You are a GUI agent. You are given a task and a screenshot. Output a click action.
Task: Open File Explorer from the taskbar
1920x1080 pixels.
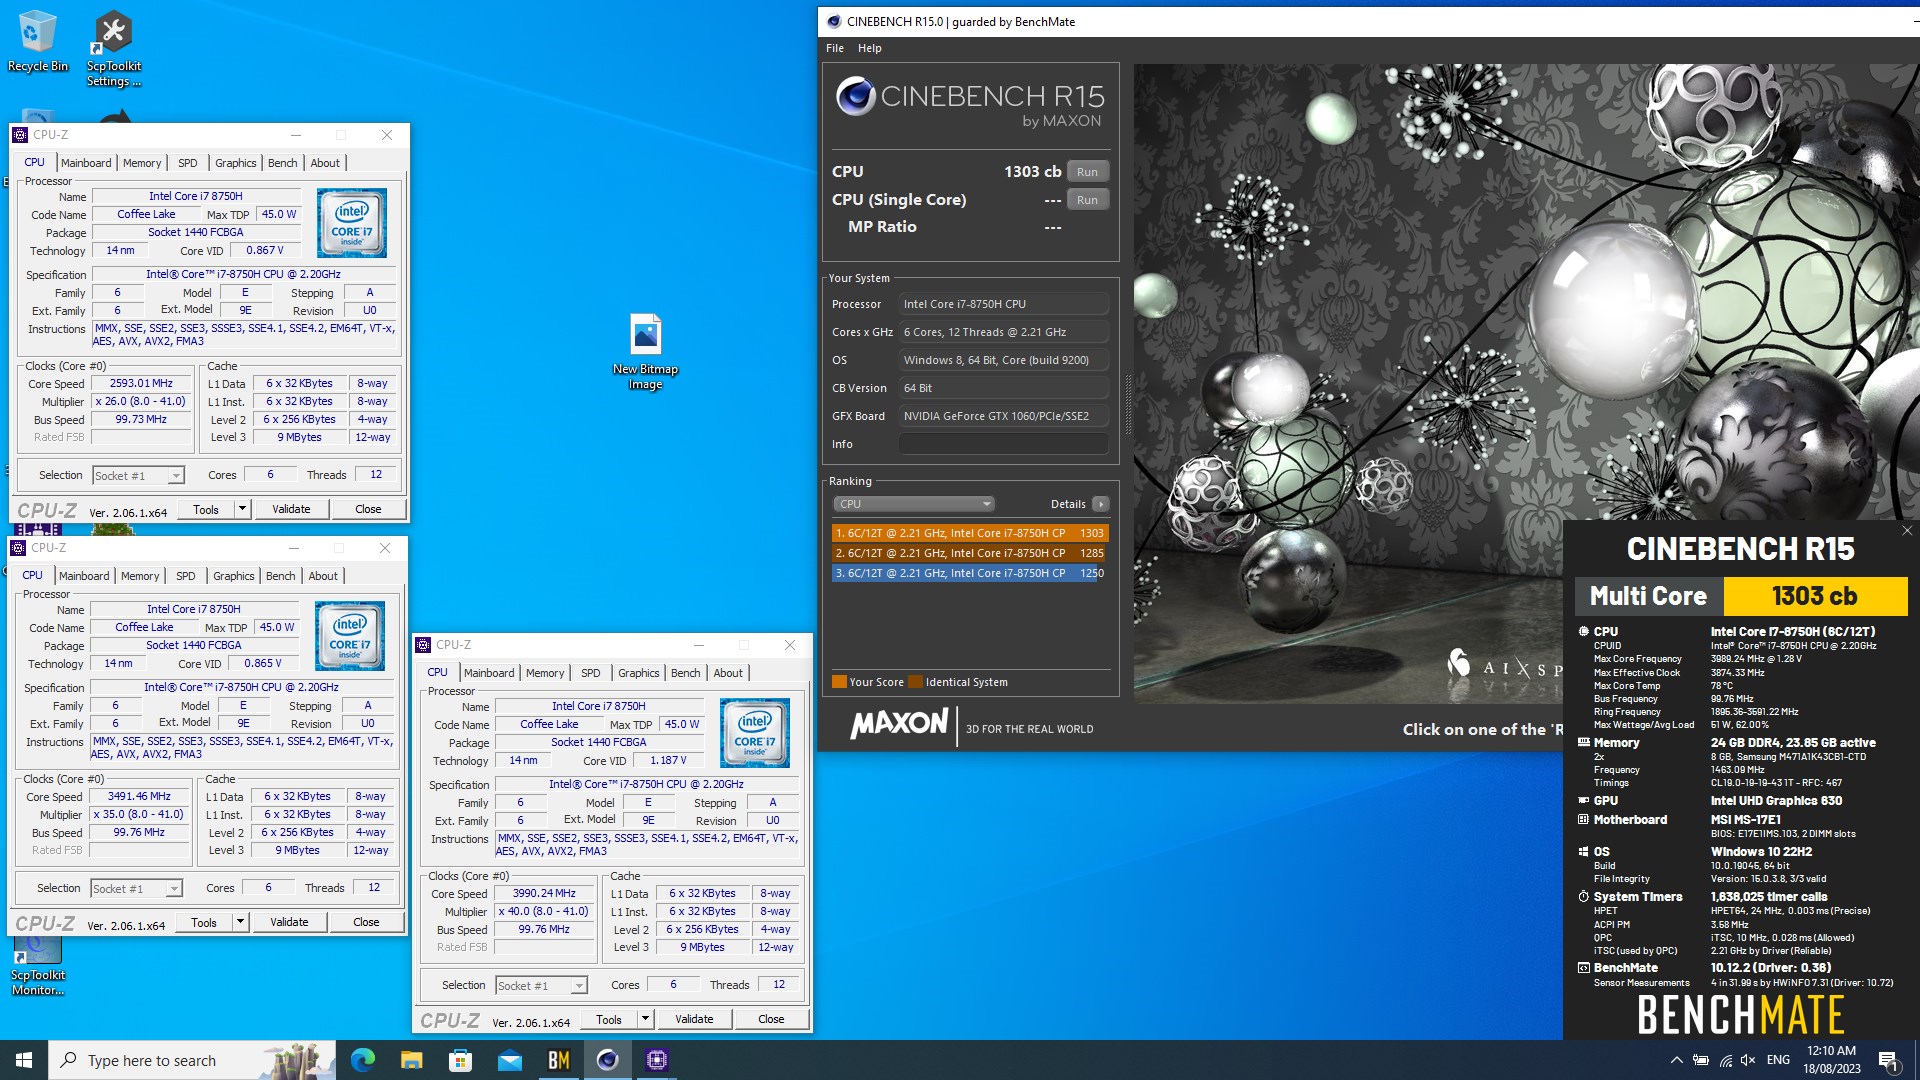click(x=411, y=1060)
